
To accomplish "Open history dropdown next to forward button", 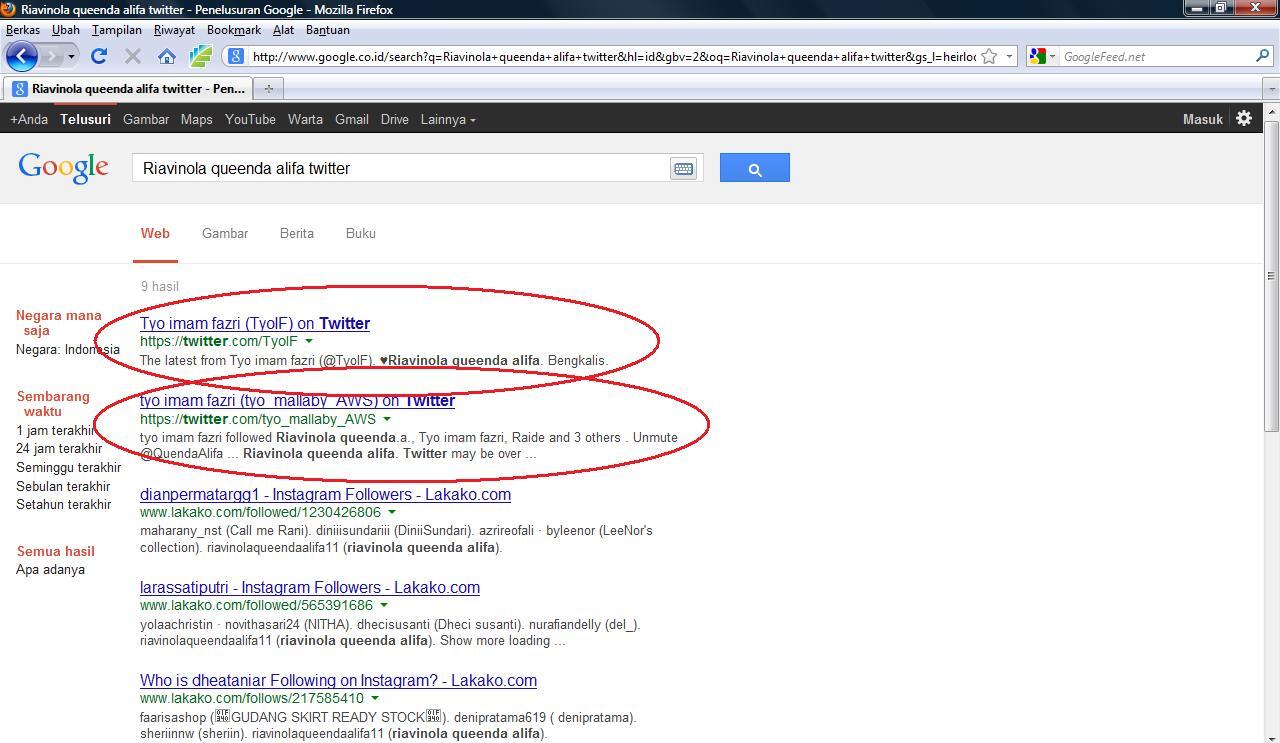I will (x=71, y=56).
